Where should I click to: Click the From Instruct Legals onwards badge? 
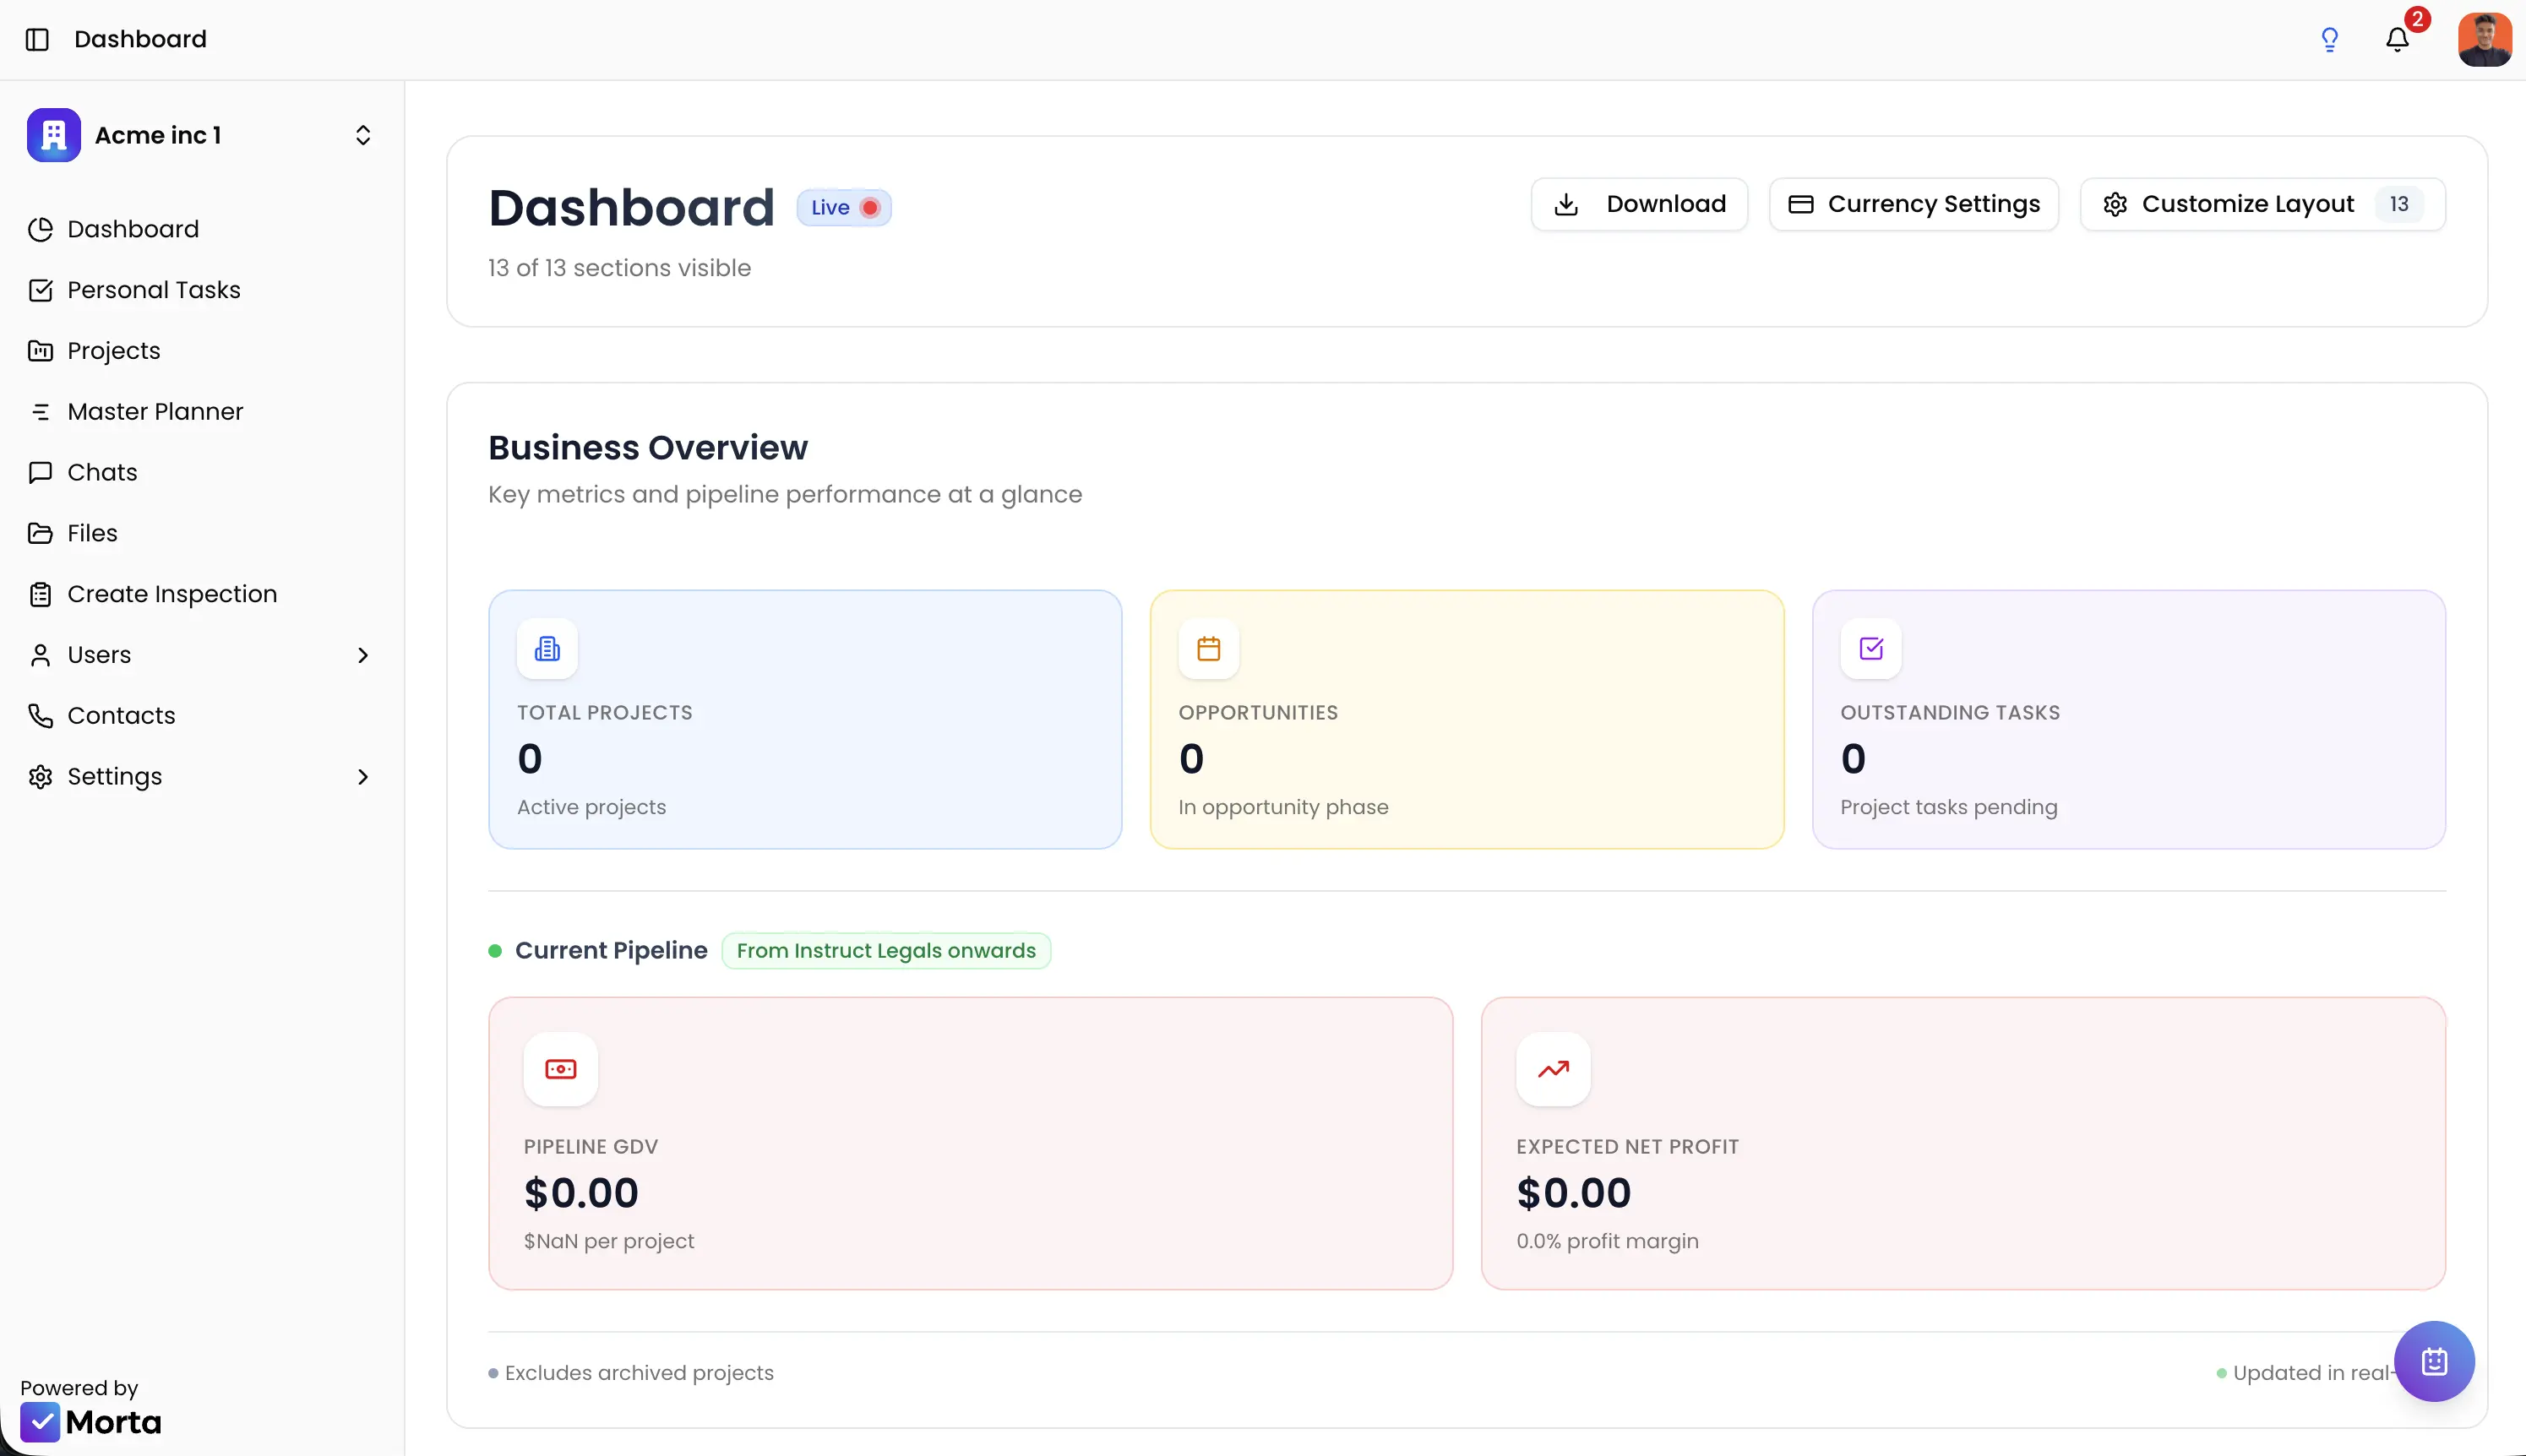click(x=887, y=950)
